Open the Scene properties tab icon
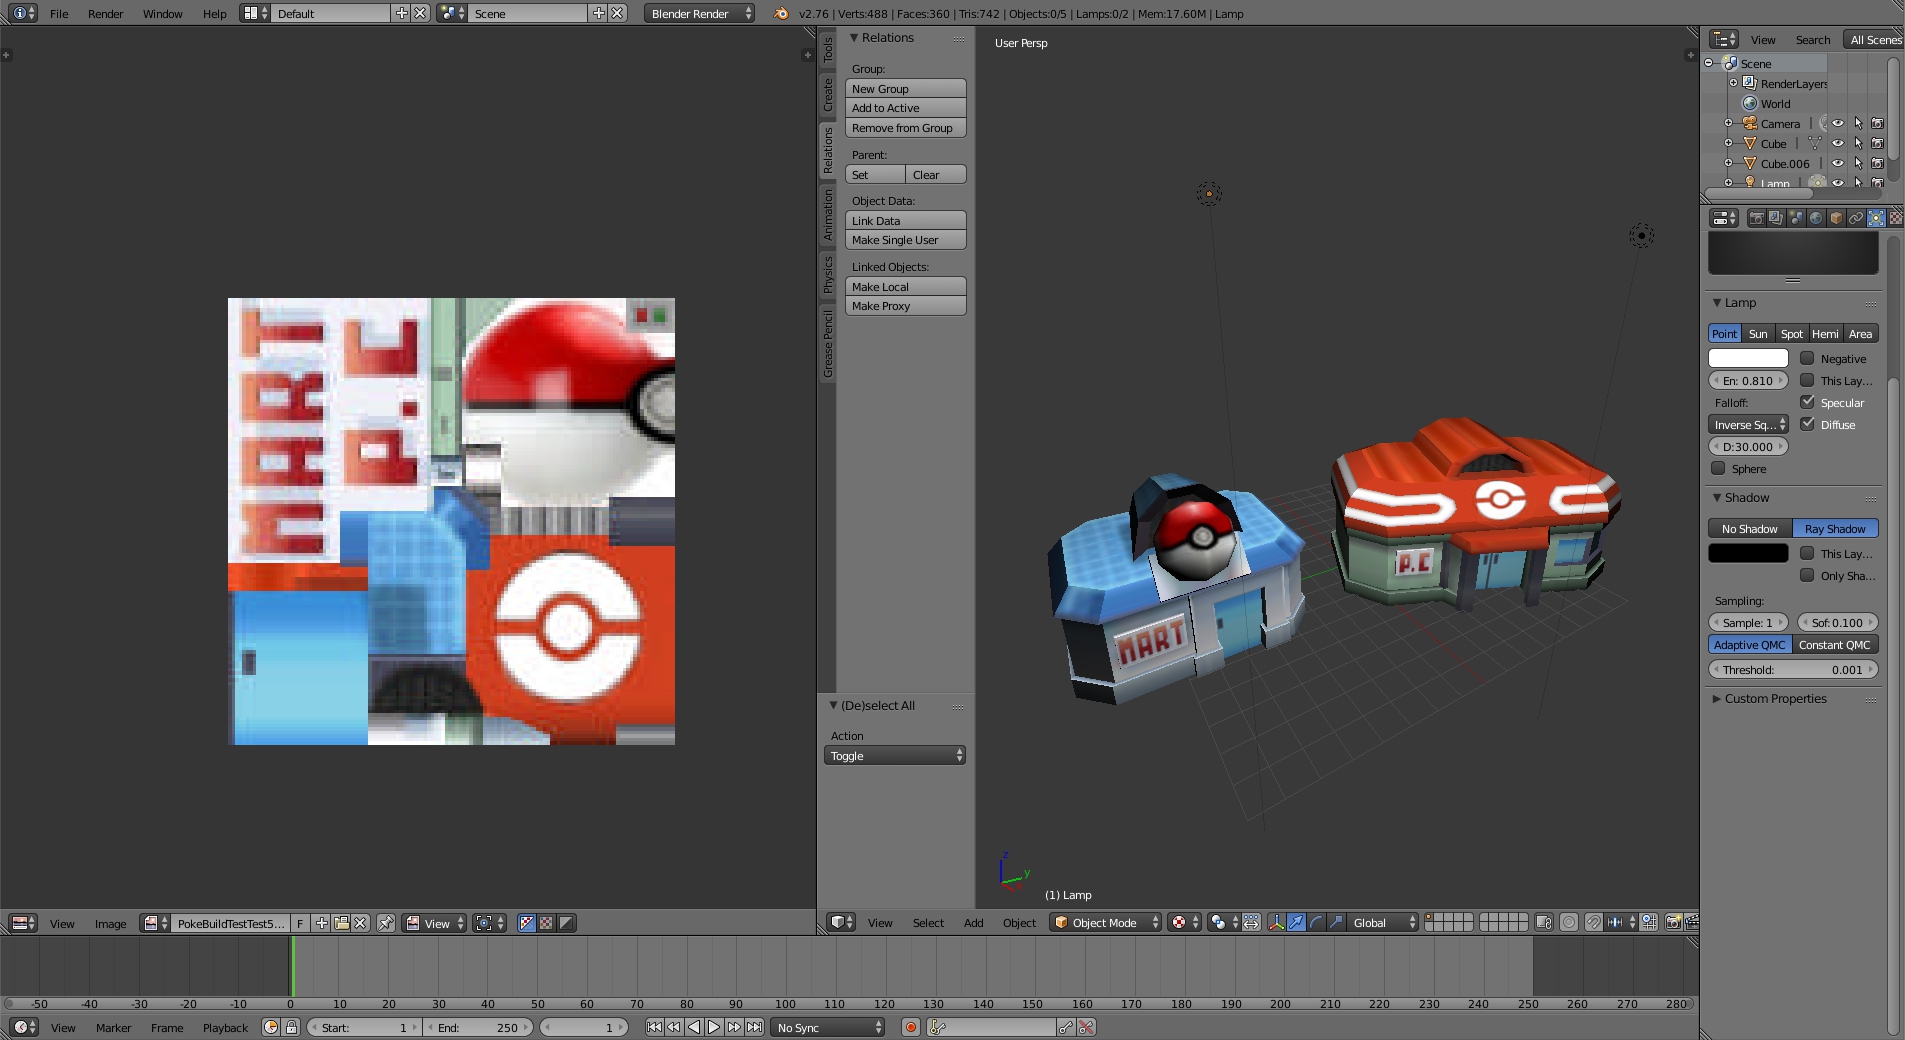Viewport: 1905px width, 1040px height. tap(1796, 218)
